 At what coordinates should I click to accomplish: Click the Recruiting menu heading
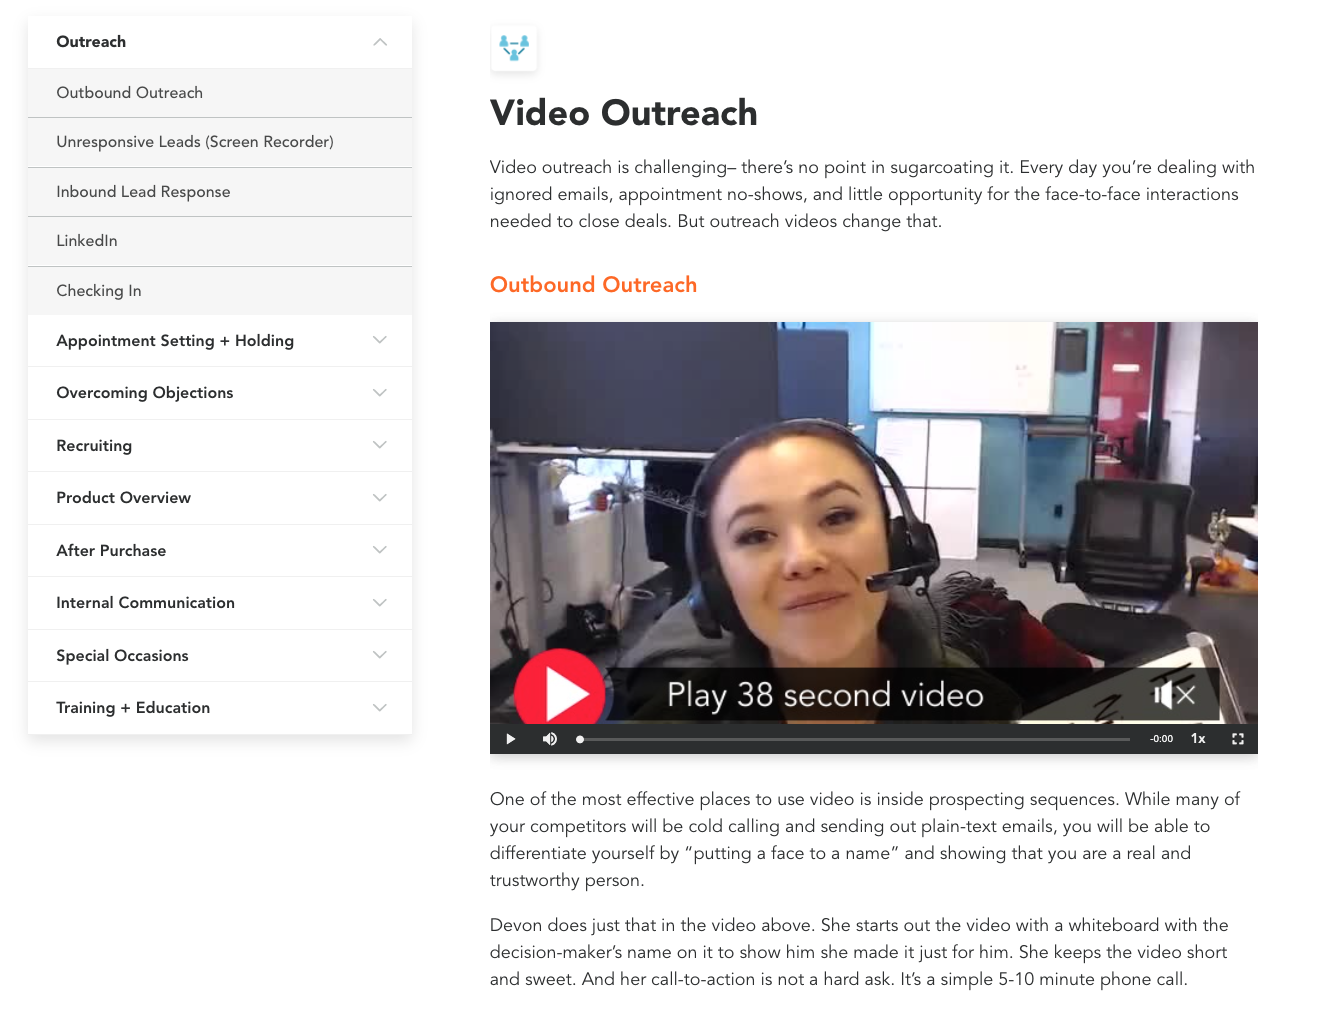(94, 446)
